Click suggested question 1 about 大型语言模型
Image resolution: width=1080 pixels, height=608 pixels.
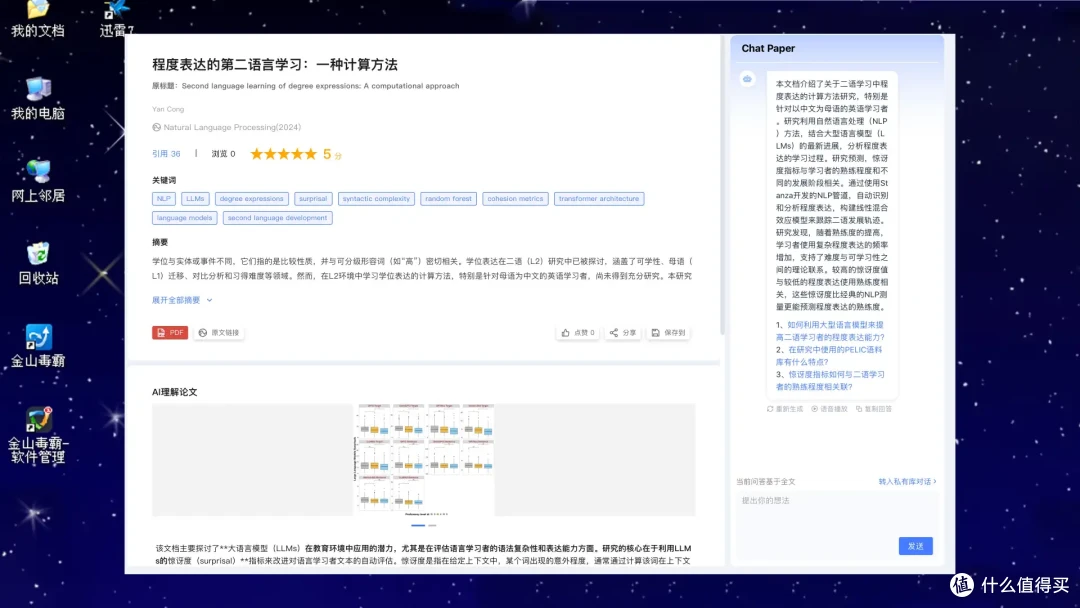tap(830, 331)
